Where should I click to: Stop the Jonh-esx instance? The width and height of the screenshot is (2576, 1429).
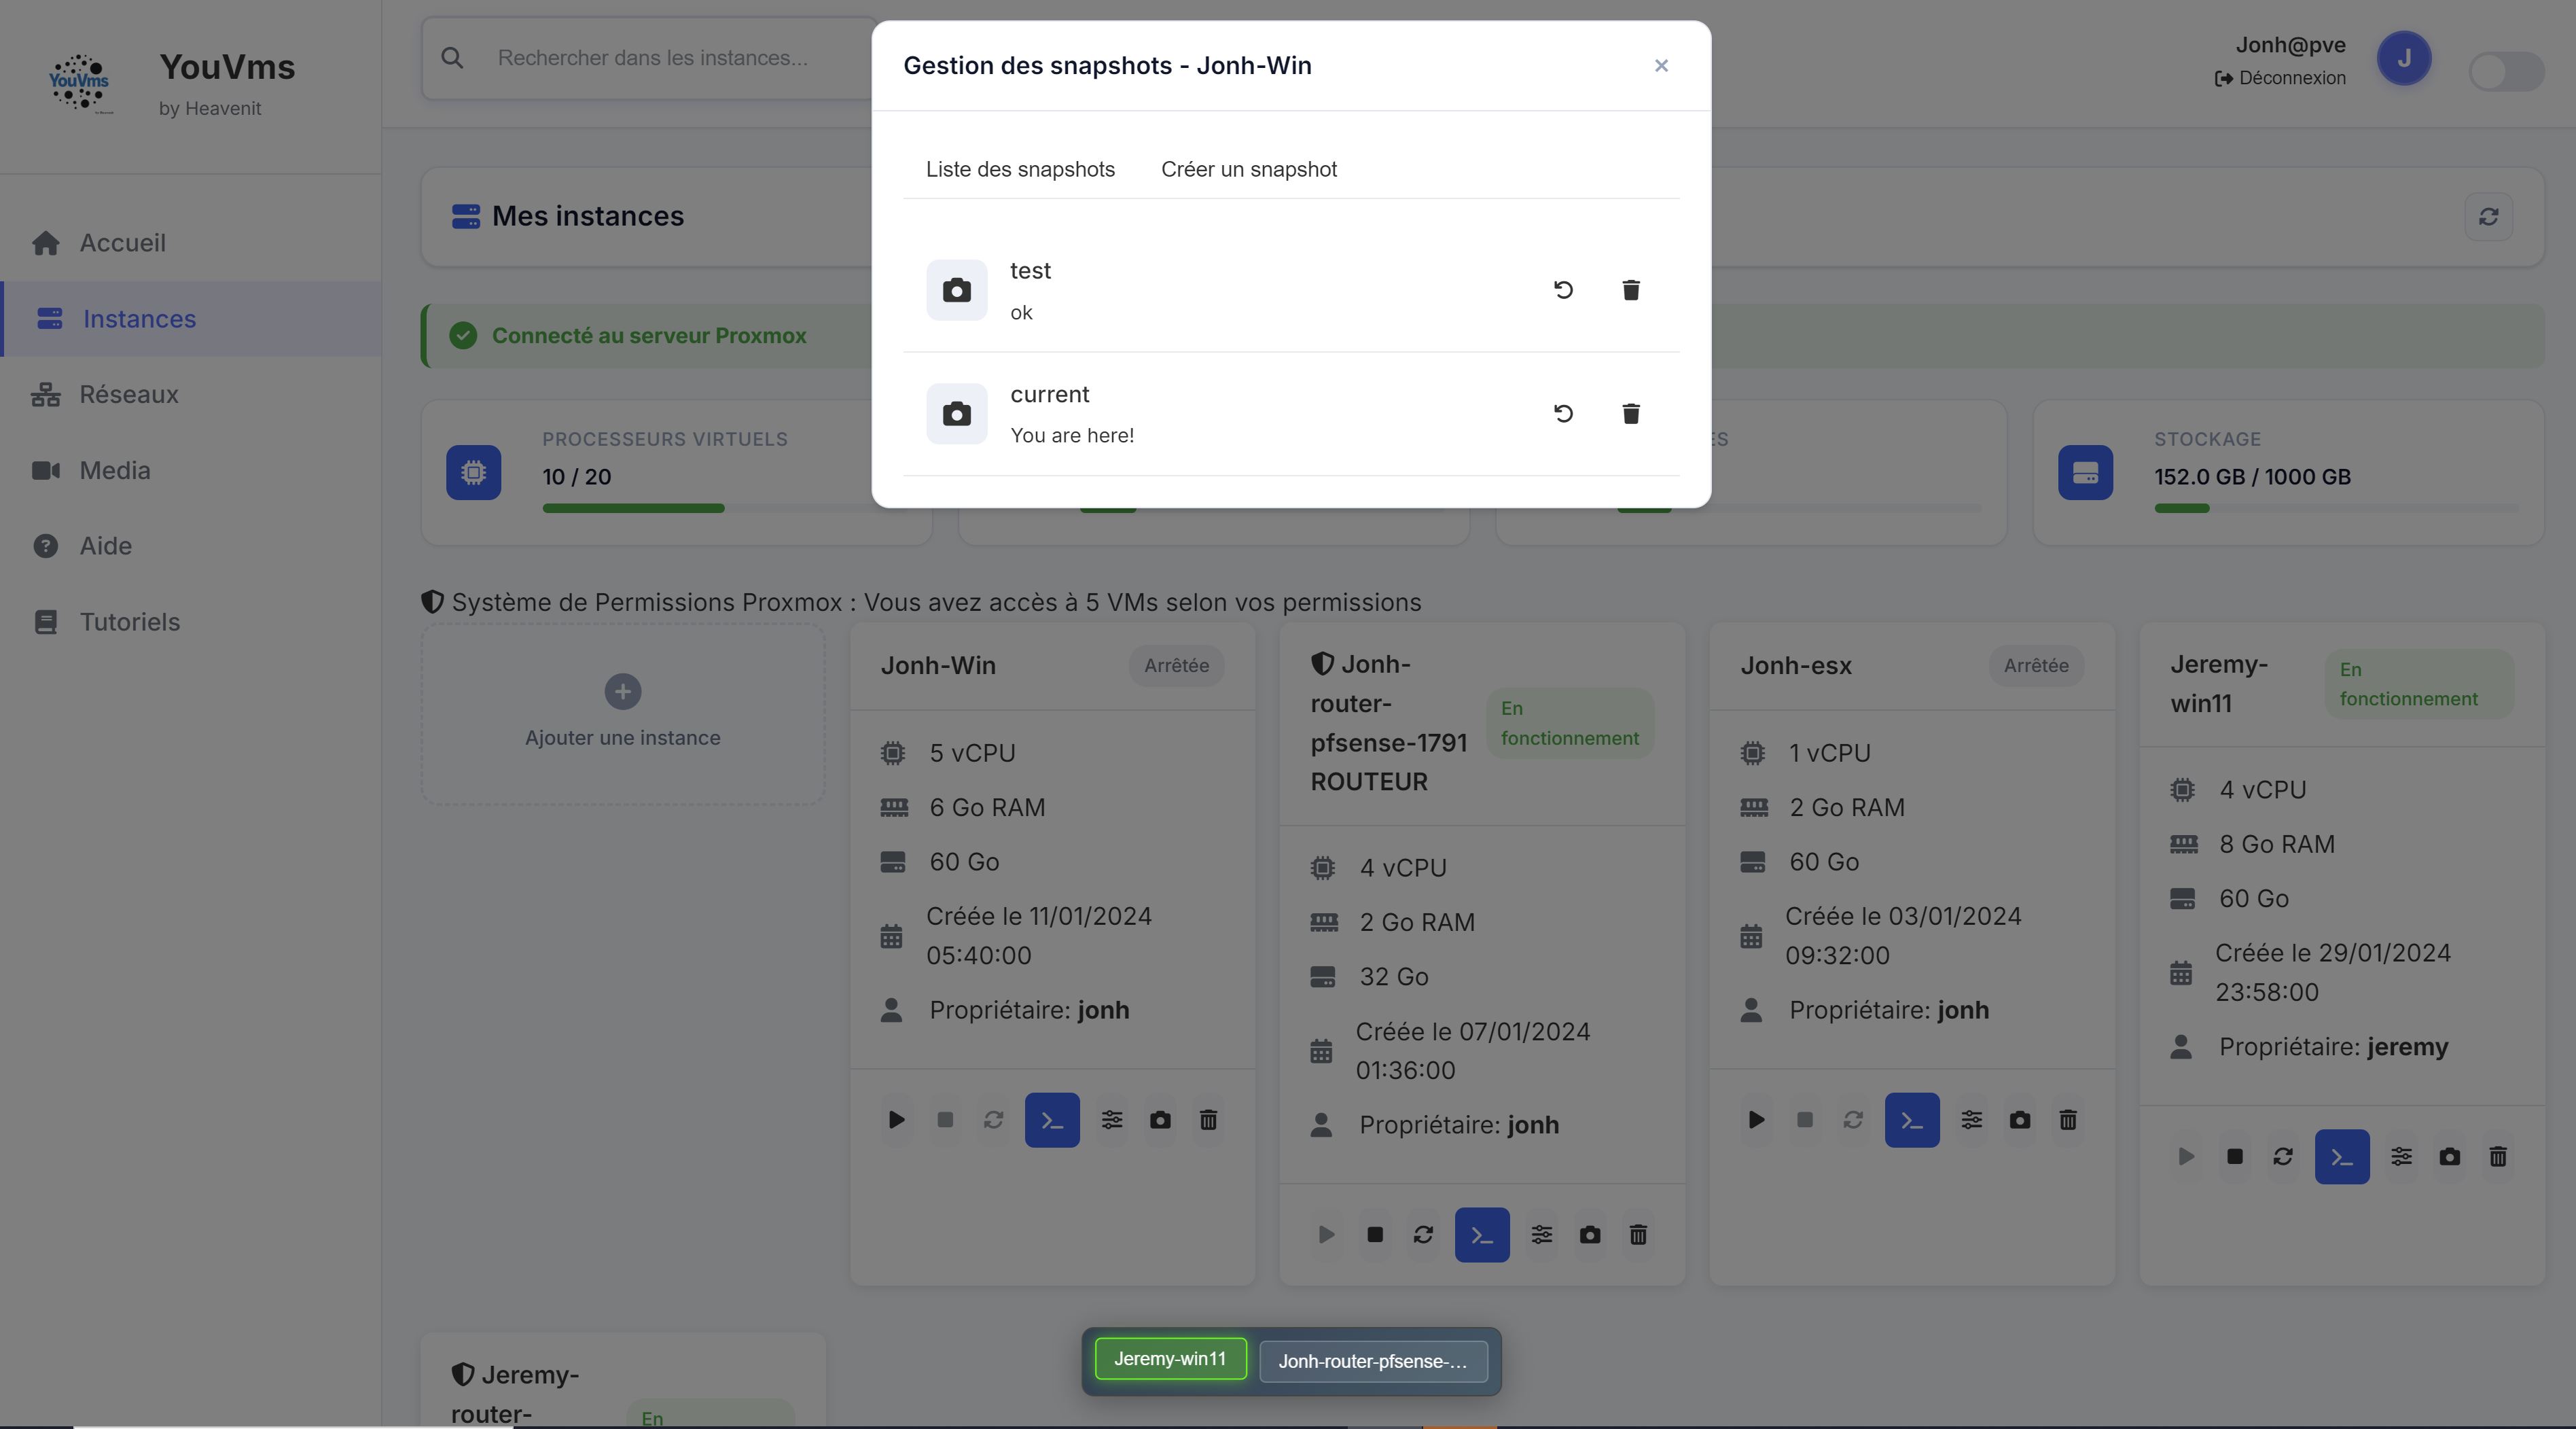pos(1805,1120)
